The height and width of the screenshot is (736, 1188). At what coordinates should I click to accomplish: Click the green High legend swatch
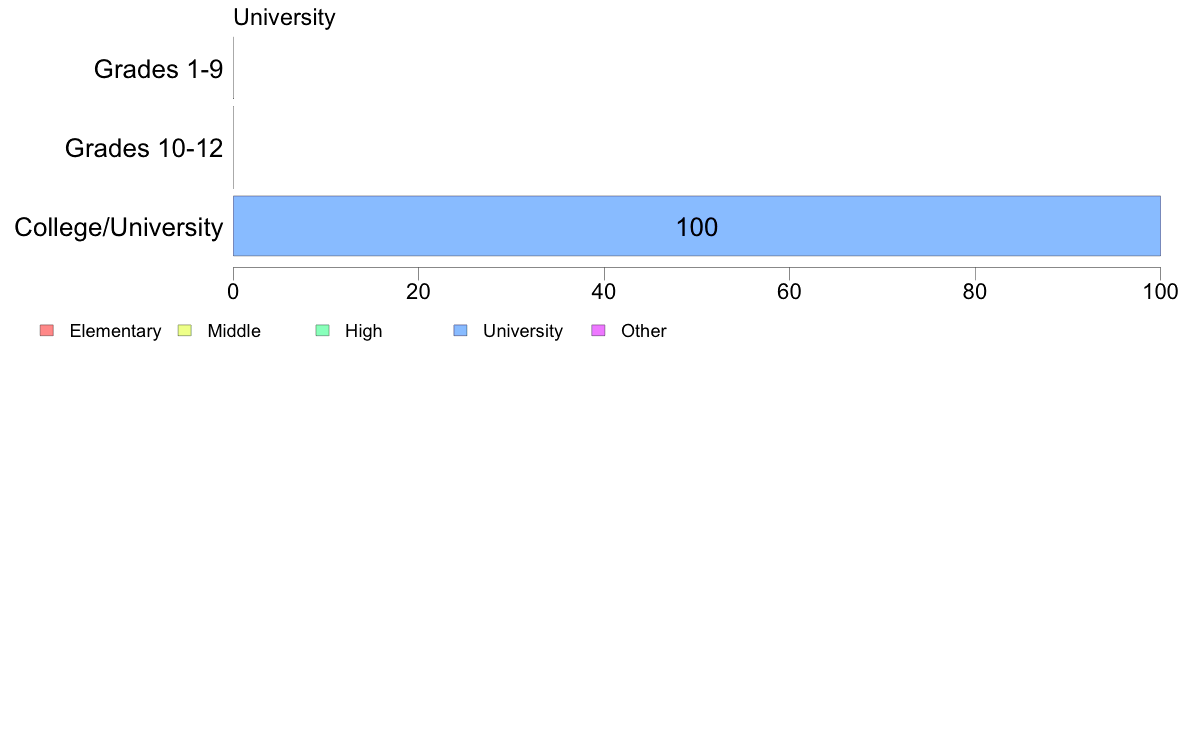click(x=322, y=331)
